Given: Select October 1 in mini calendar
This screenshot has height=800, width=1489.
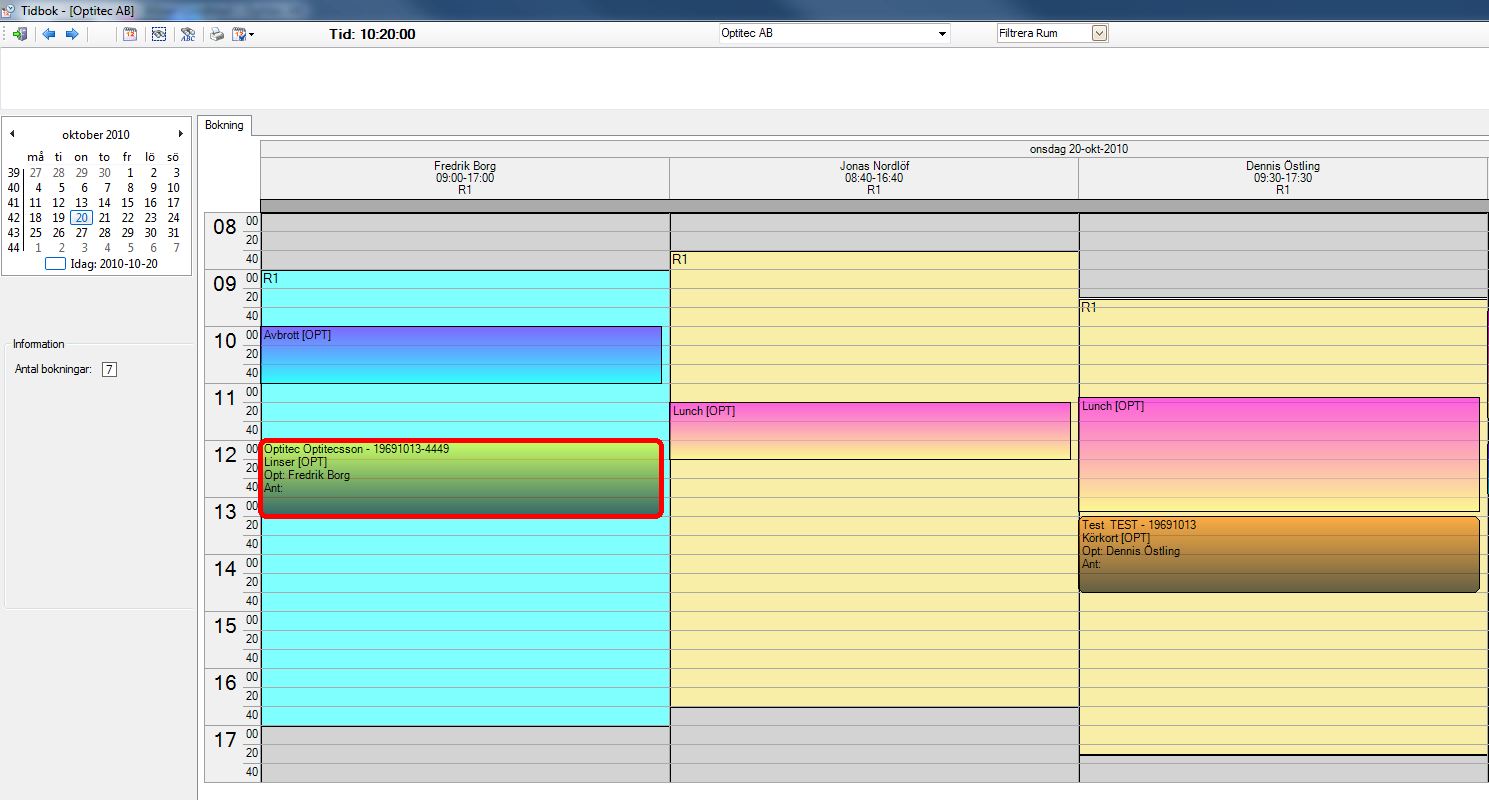Looking at the screenshot, I should (129, 172).
